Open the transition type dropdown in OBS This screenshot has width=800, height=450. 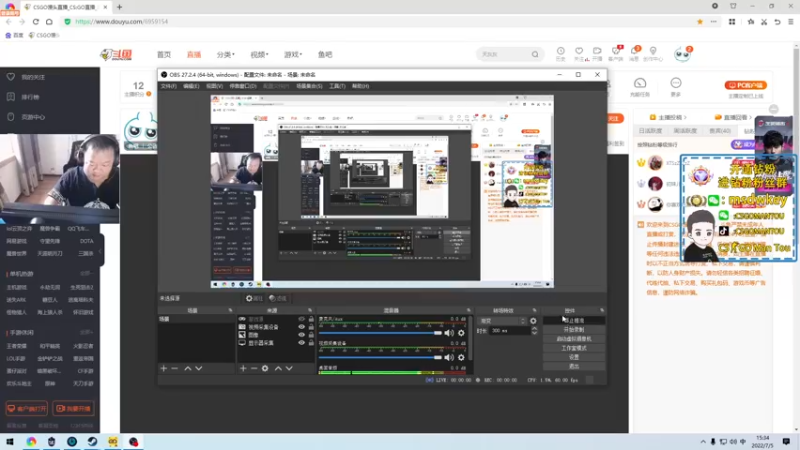click(x=503, y=321)
